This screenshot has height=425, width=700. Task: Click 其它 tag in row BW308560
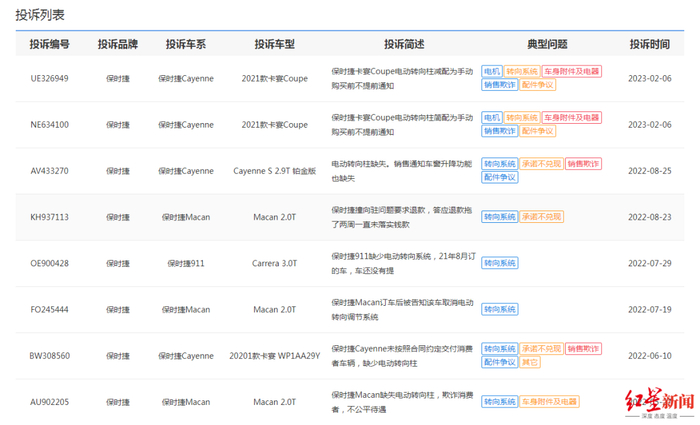[530, 362]
